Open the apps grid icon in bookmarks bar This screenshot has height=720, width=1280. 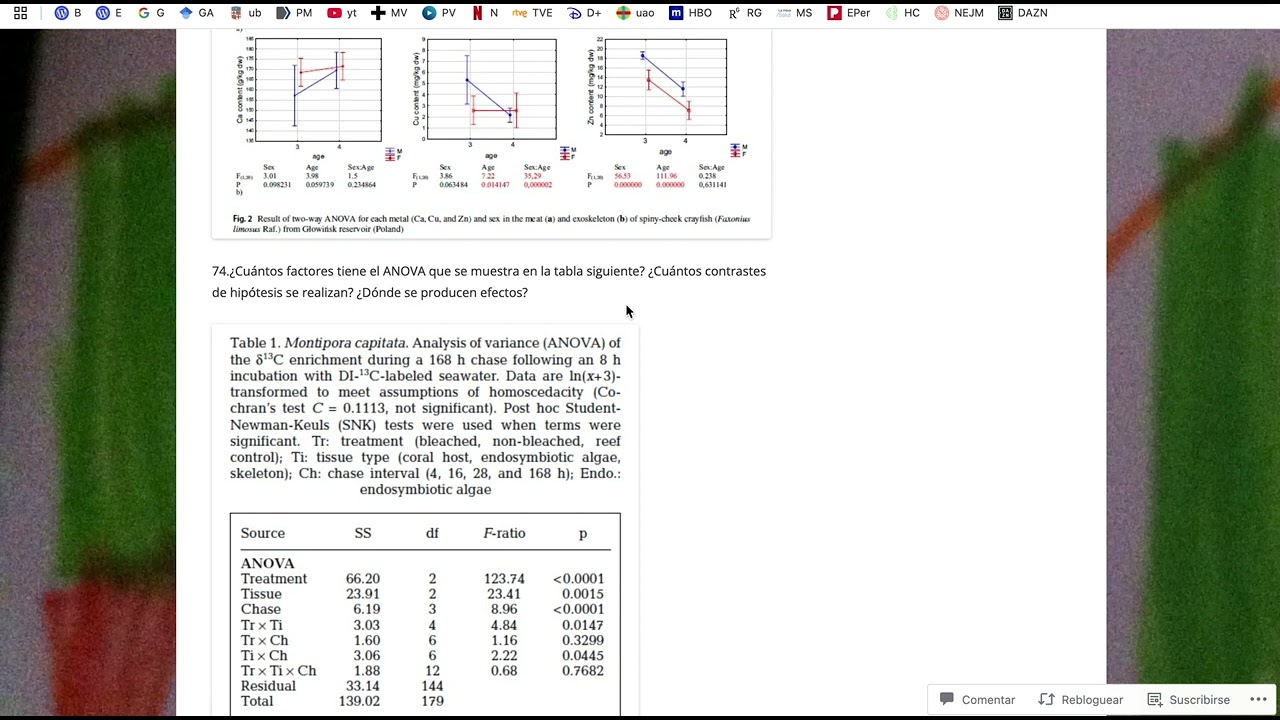20,13
